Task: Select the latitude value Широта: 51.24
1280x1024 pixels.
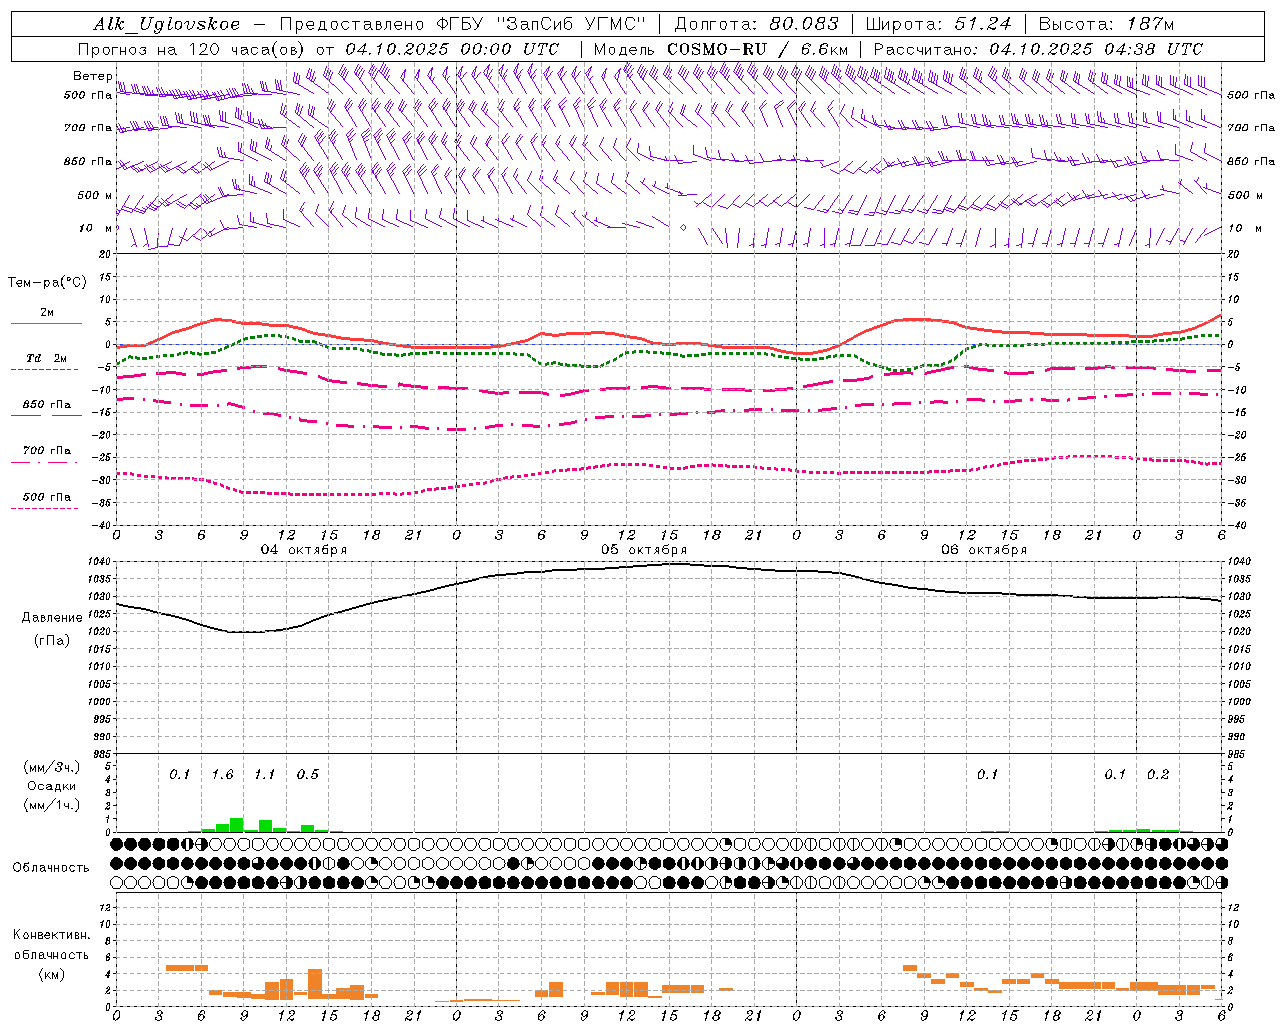Action: 938,24
